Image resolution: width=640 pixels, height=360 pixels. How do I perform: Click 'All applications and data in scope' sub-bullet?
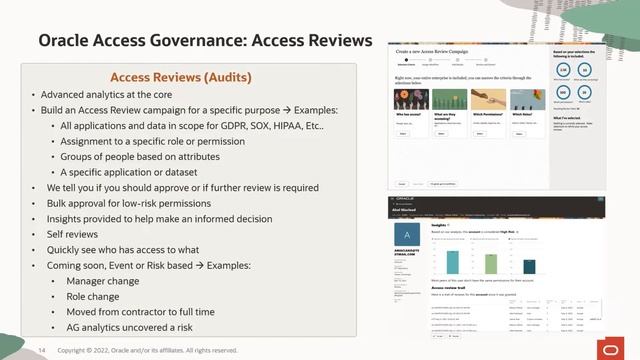[x=192, y=126]
